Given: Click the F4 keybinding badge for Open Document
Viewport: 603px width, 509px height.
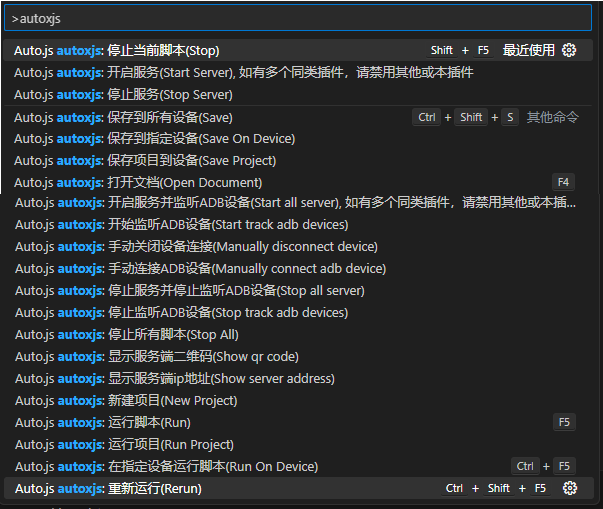Looking at the screenshot, I should [563, 182].
